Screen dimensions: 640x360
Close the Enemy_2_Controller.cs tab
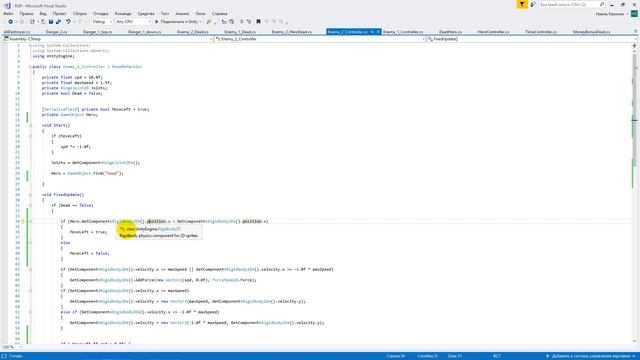(x=378, y=31)
